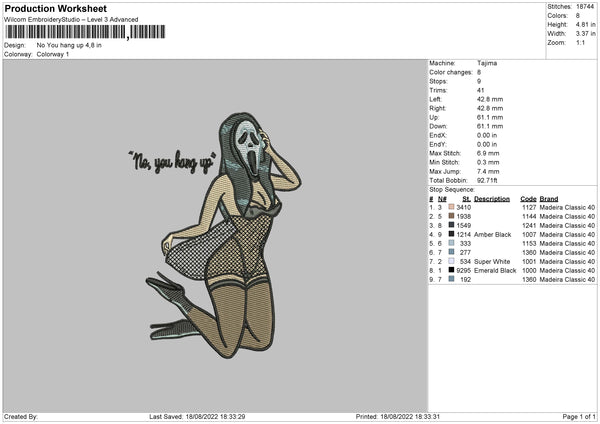Click the barcode under the worksheet title
The height and width of the screenshot is (424, 600).
(85, 32)
